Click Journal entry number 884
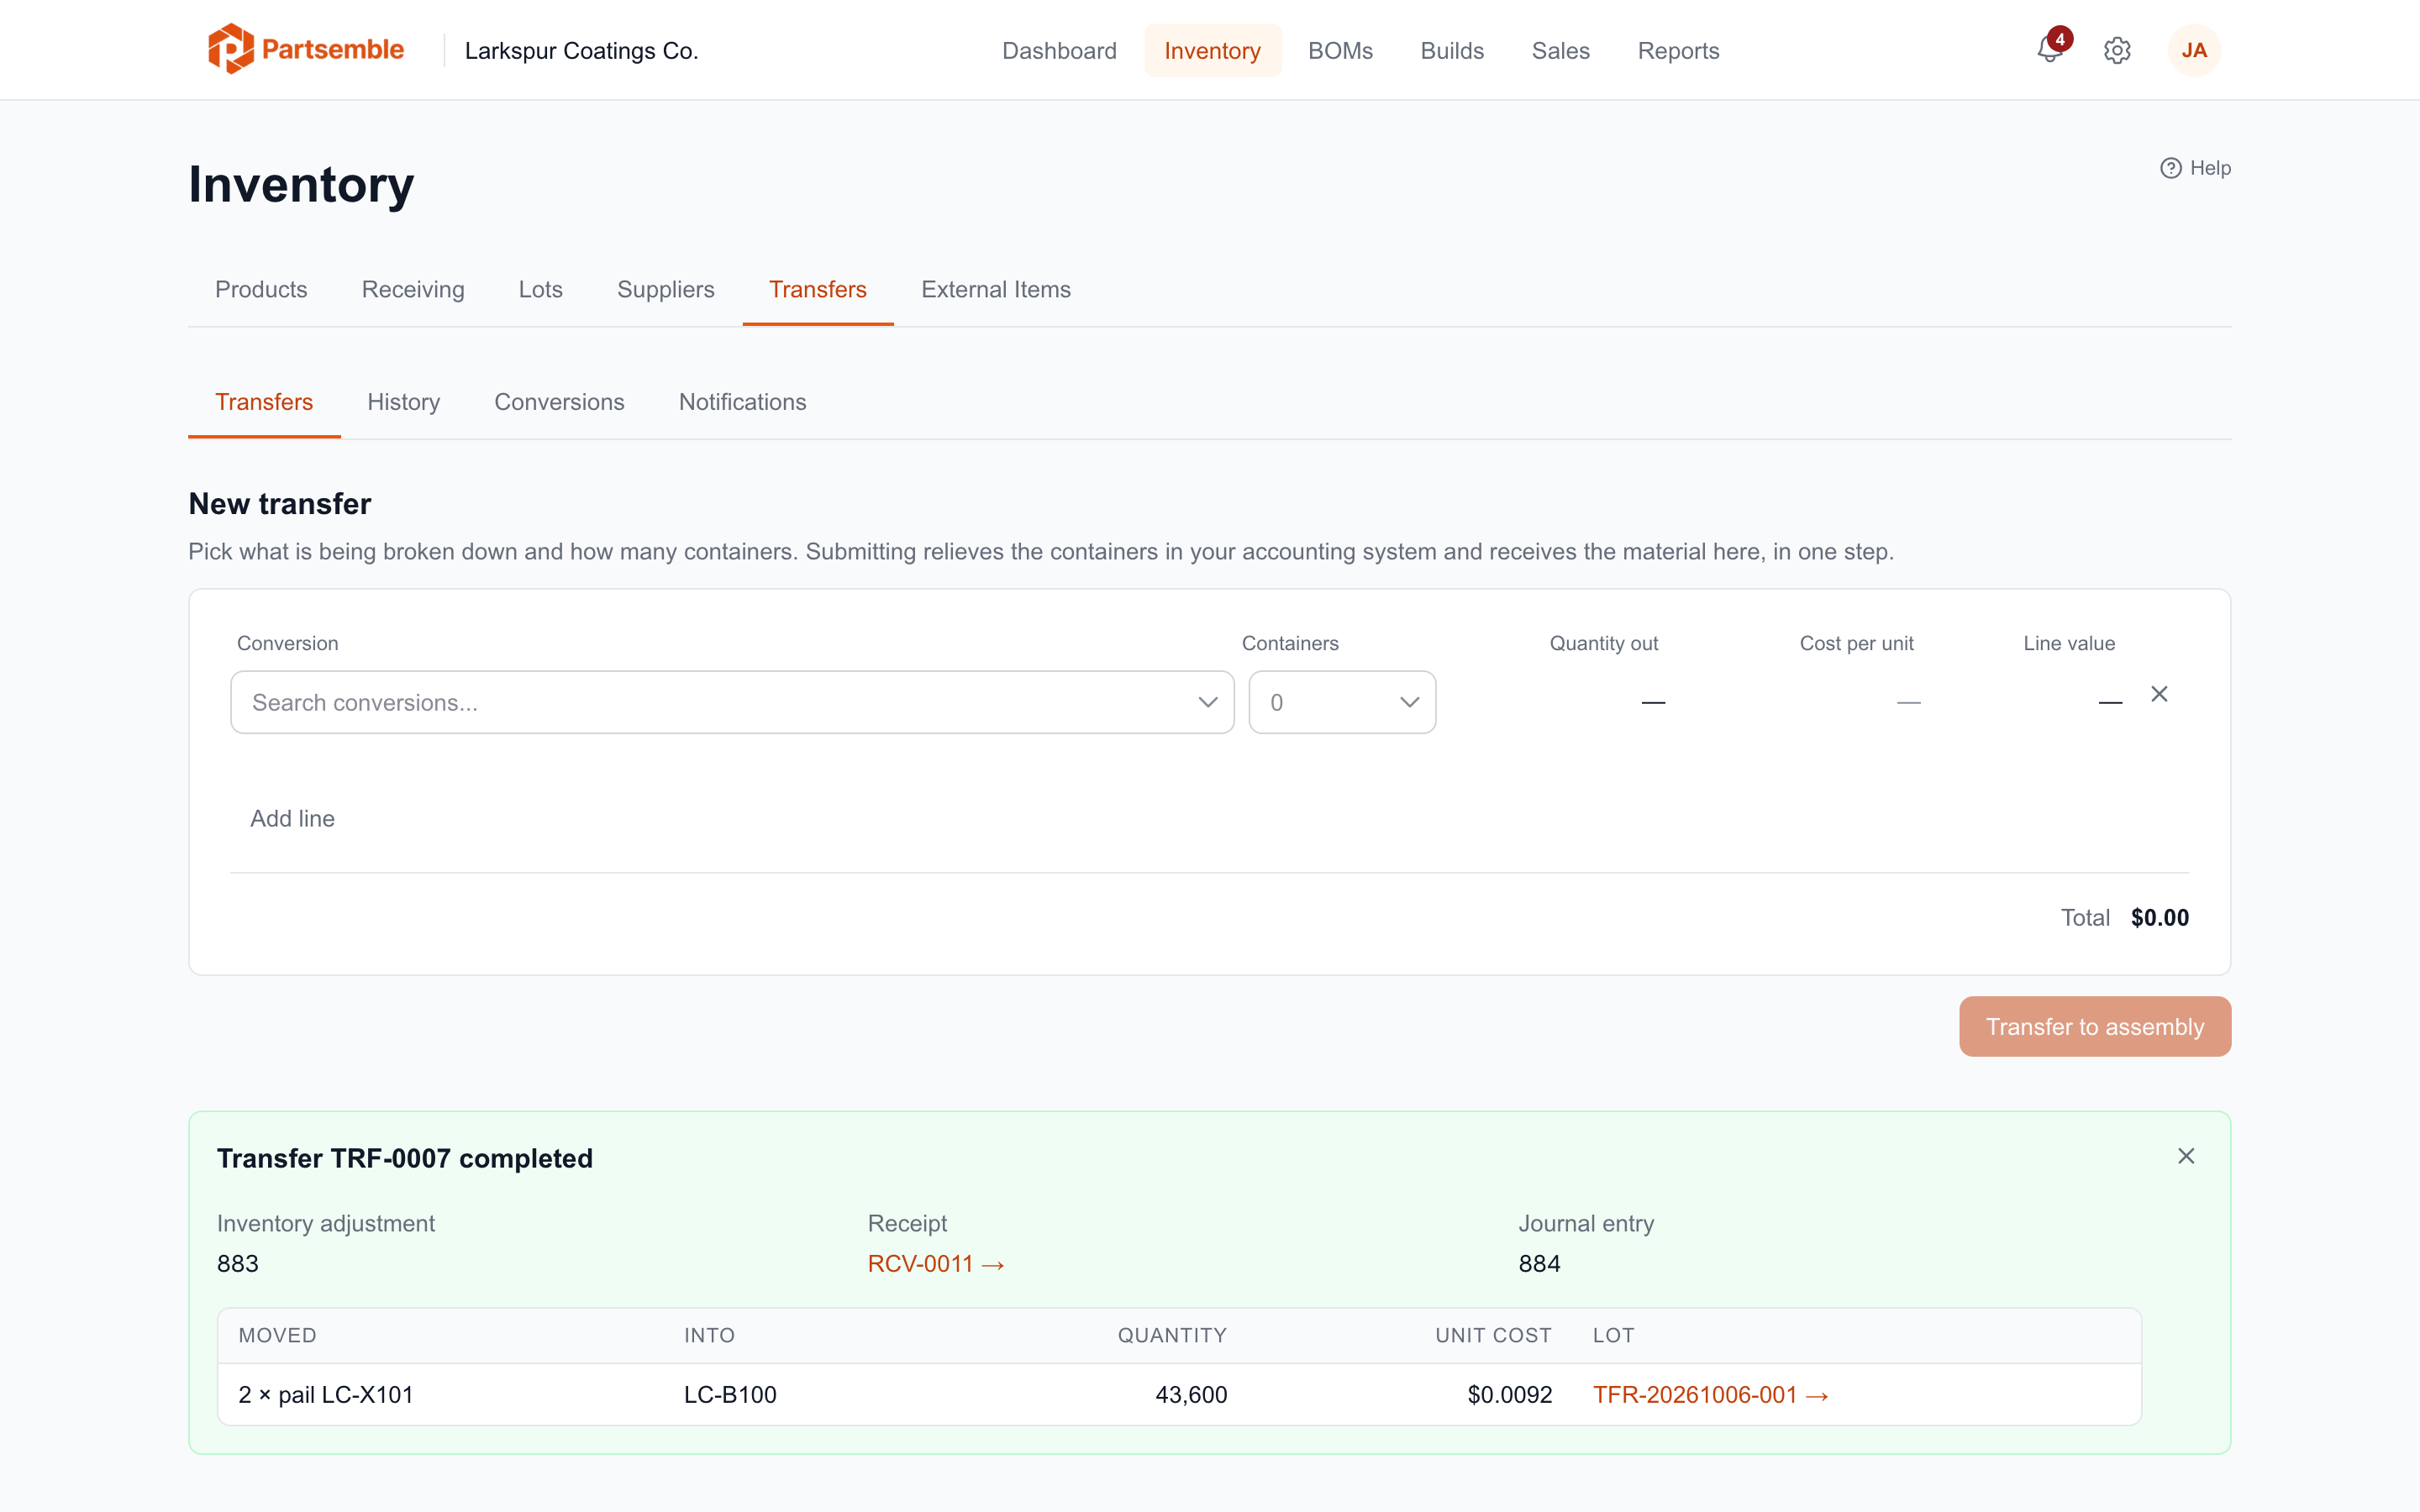This screenshot has height=1512, width=2420. pos(1539,1264)
